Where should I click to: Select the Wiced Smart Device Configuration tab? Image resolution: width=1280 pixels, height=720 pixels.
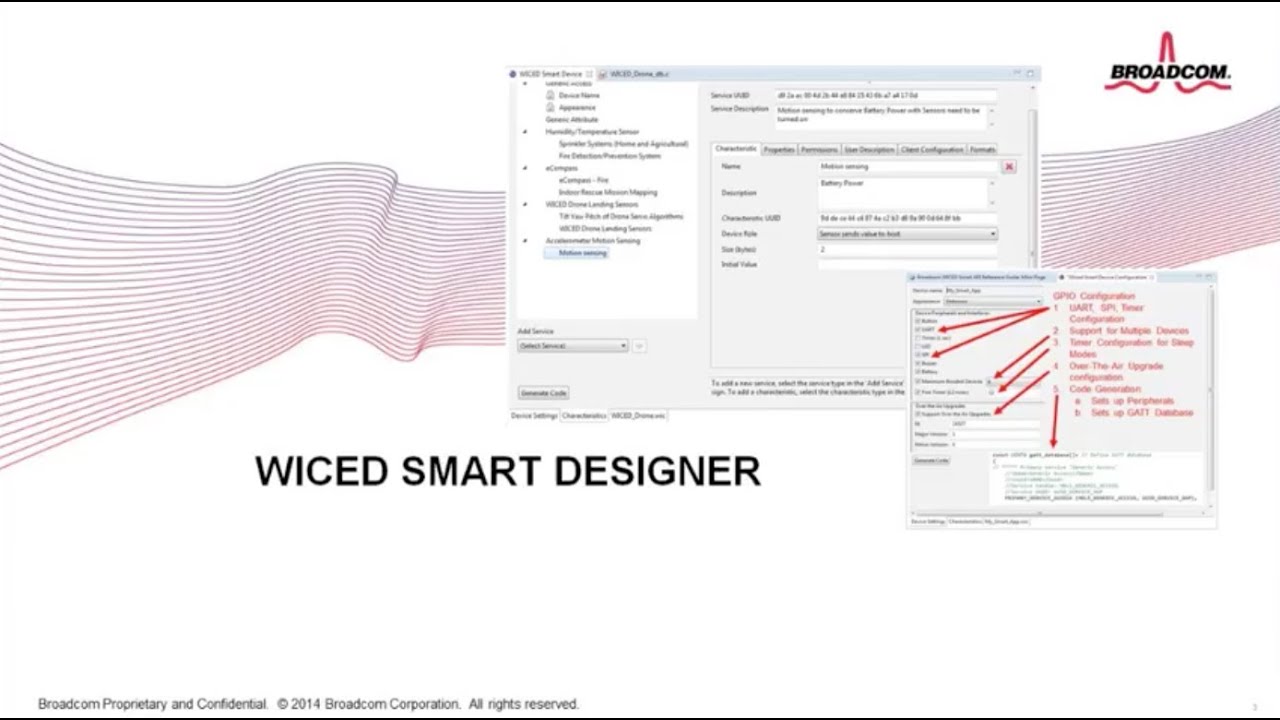tap(1106, 277)
